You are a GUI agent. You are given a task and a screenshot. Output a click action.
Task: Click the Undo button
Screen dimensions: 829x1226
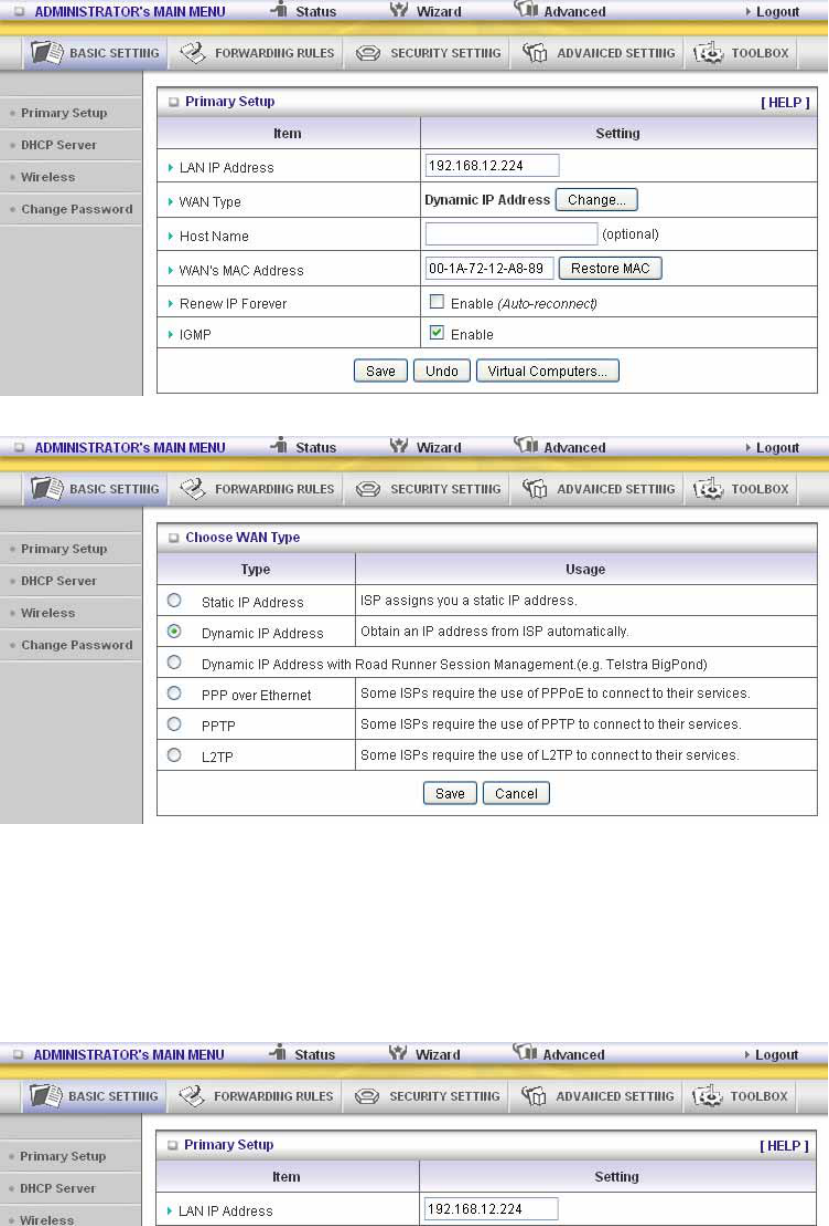click(x=442, y=371)
